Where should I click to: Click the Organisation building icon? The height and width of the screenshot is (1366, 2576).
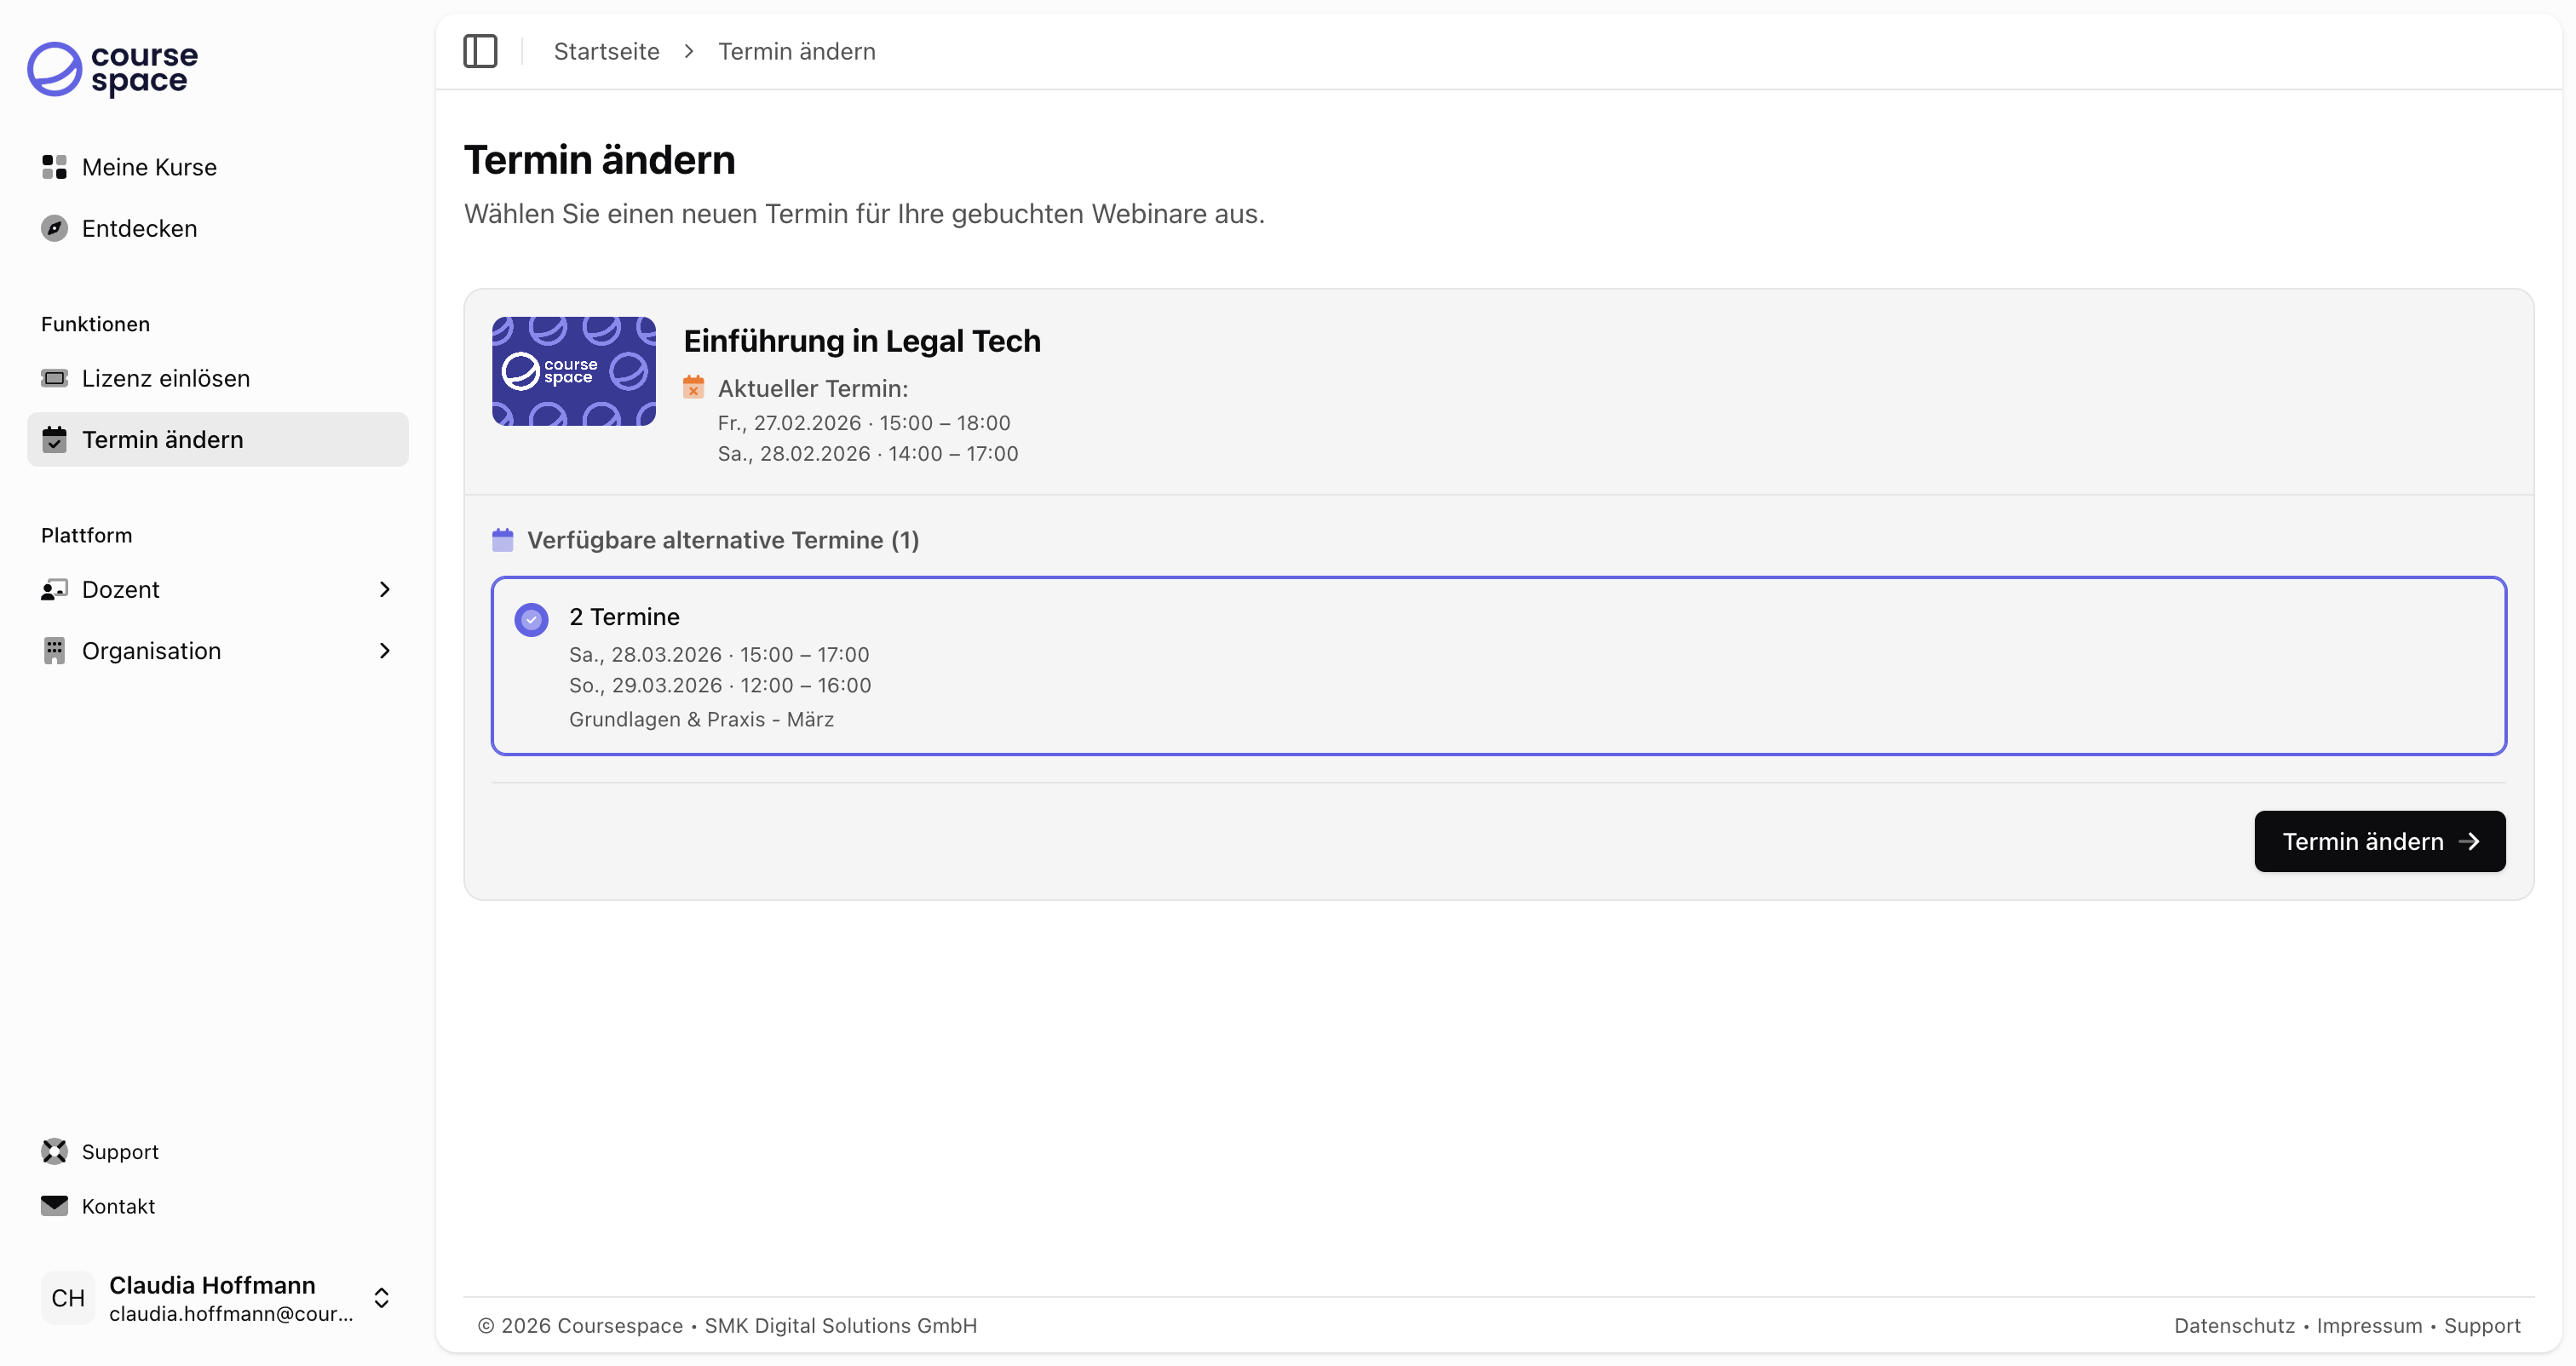[x=54, y=651]
